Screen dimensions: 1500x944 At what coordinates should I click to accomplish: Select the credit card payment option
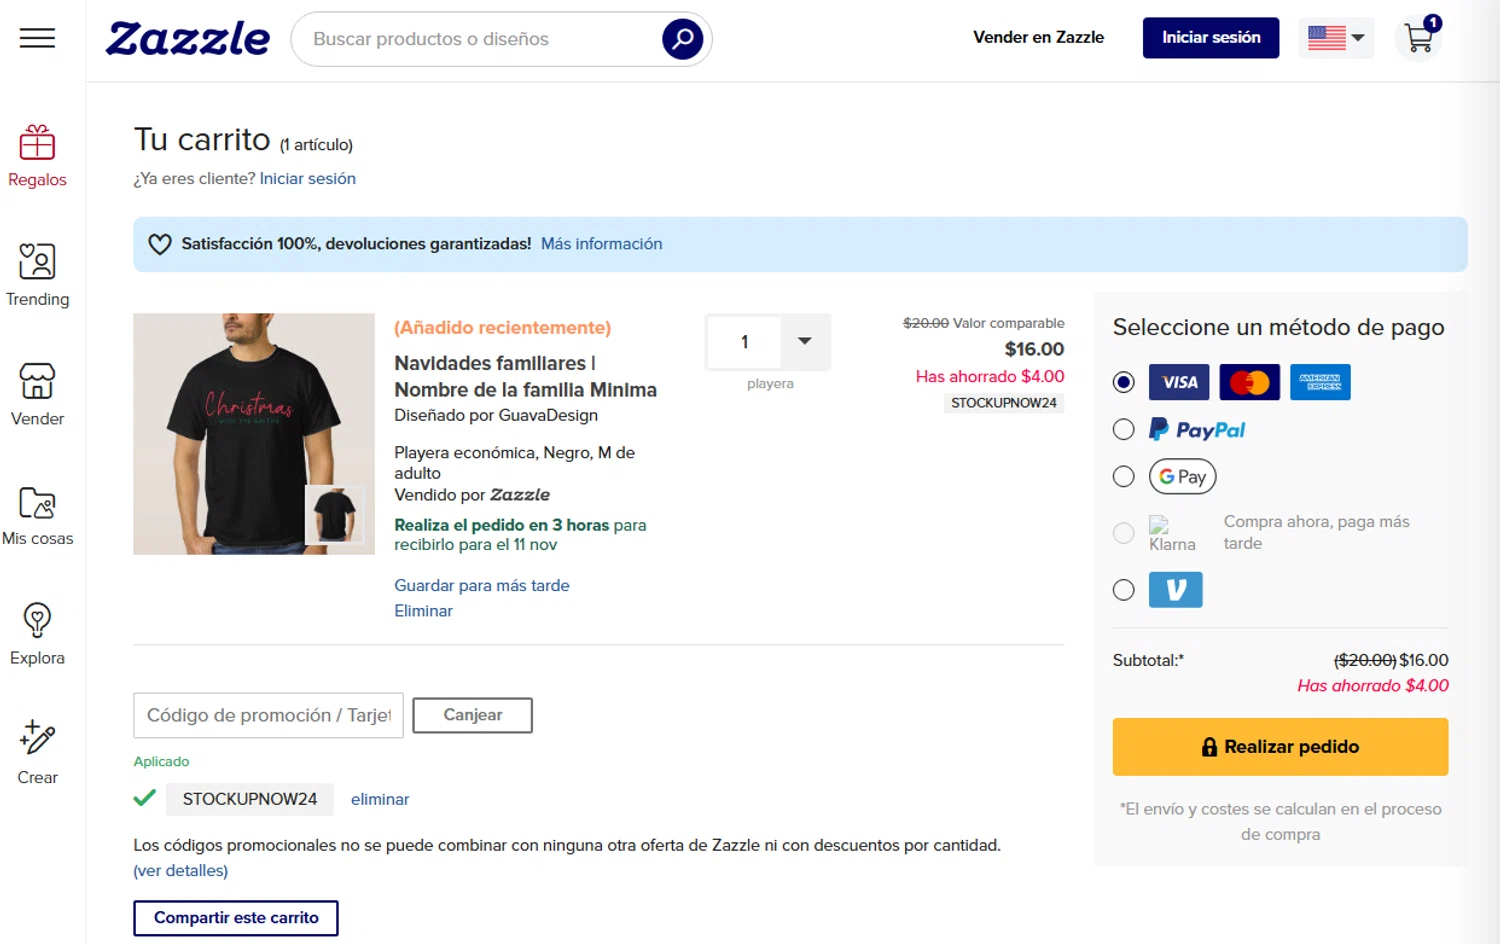(1124, 382)
